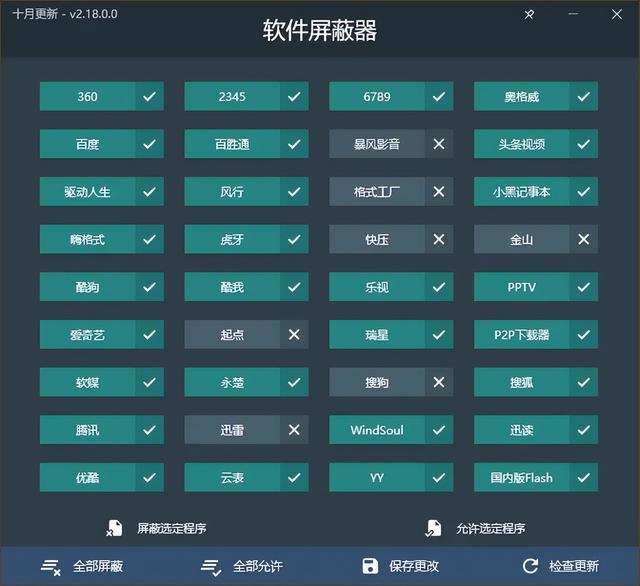Click the X mark next to 暴风影音
The height and width of the screenshot is (586, 640).
tap(439, 144)
